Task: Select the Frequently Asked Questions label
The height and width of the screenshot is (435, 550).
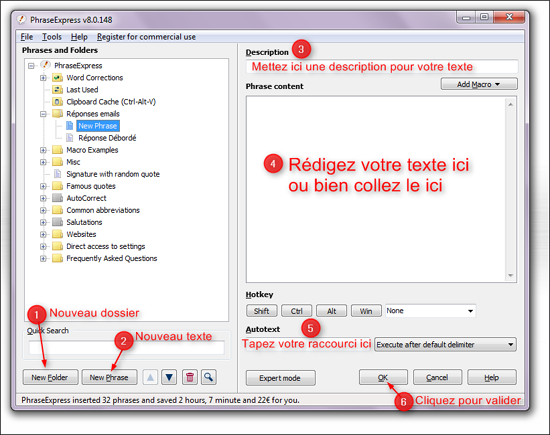Action: [112, 259]
